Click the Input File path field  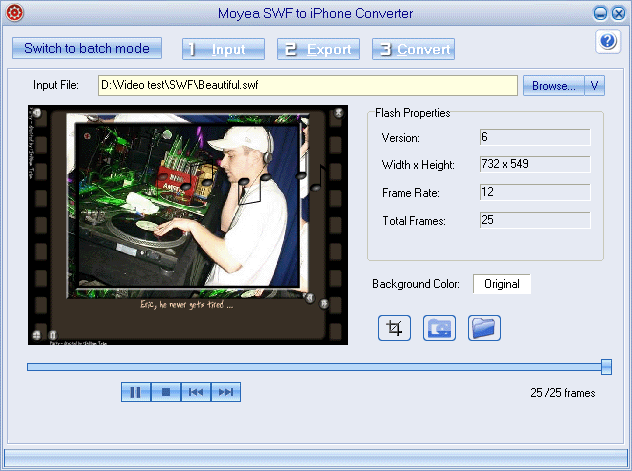[x=308, y=86]
